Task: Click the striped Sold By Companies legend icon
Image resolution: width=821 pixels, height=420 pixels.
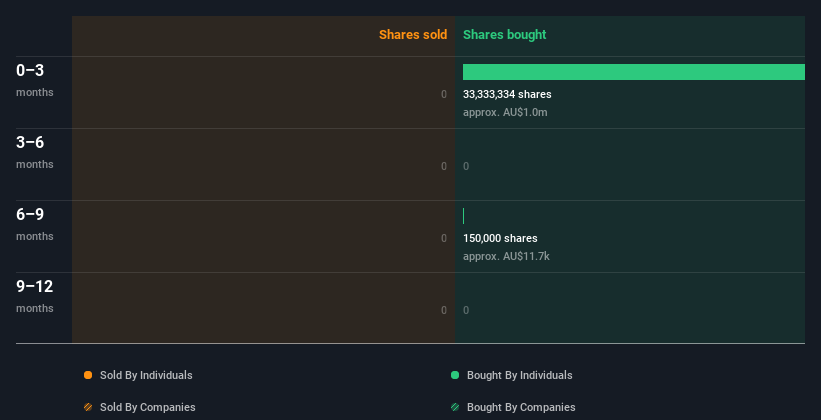Action: 88,407
